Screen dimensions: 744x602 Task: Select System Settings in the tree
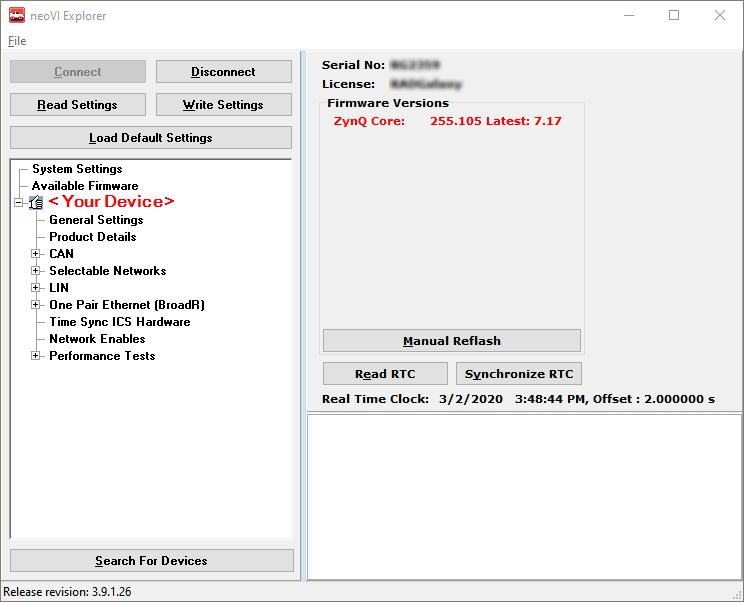(77, 169)
